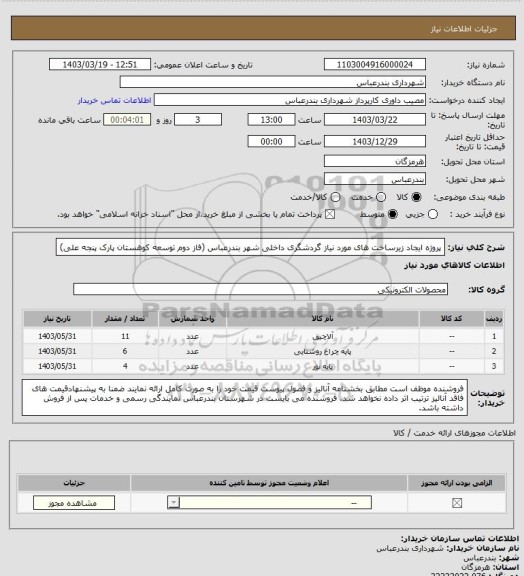Click the remaining days field showing 3

(198, 120)
